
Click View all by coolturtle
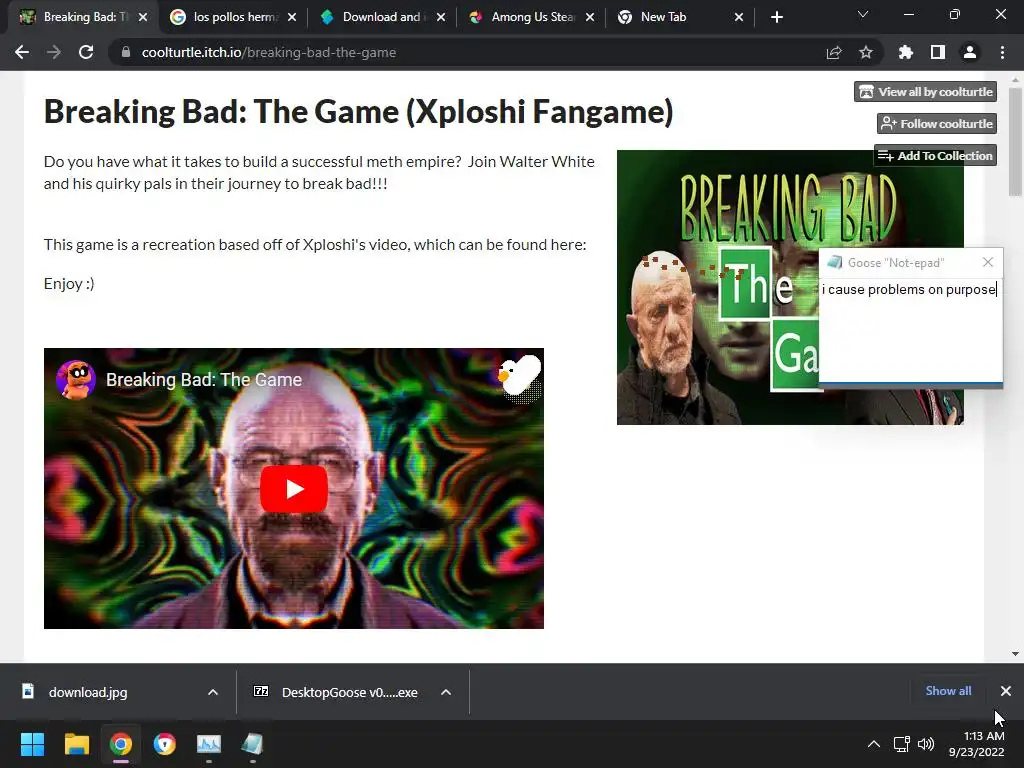coord(925,92)
